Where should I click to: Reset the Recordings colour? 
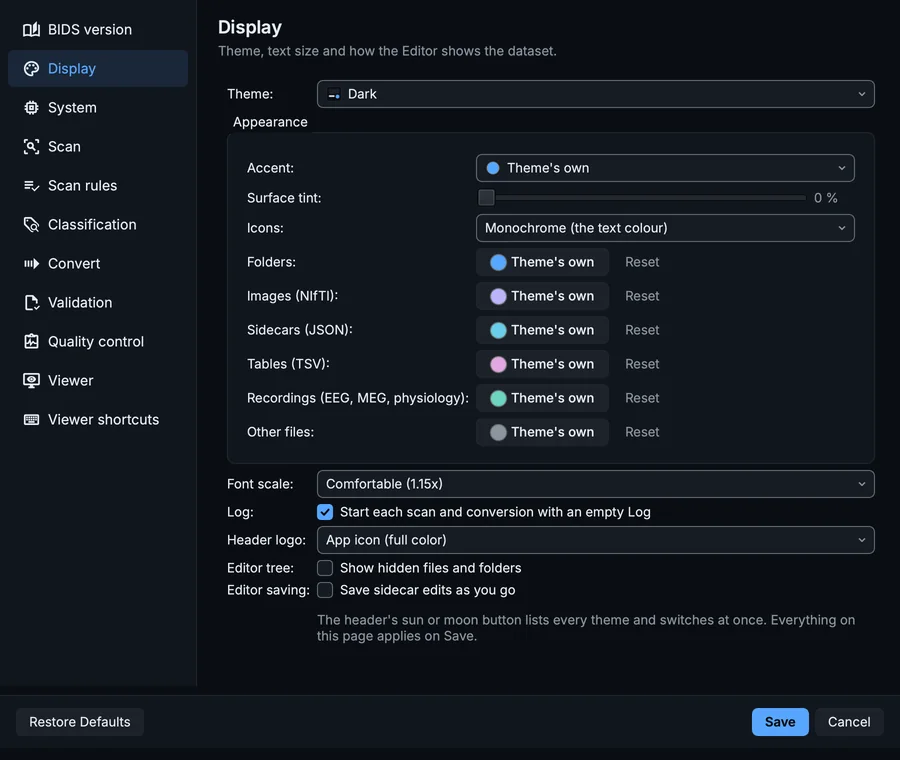(642, 398)
